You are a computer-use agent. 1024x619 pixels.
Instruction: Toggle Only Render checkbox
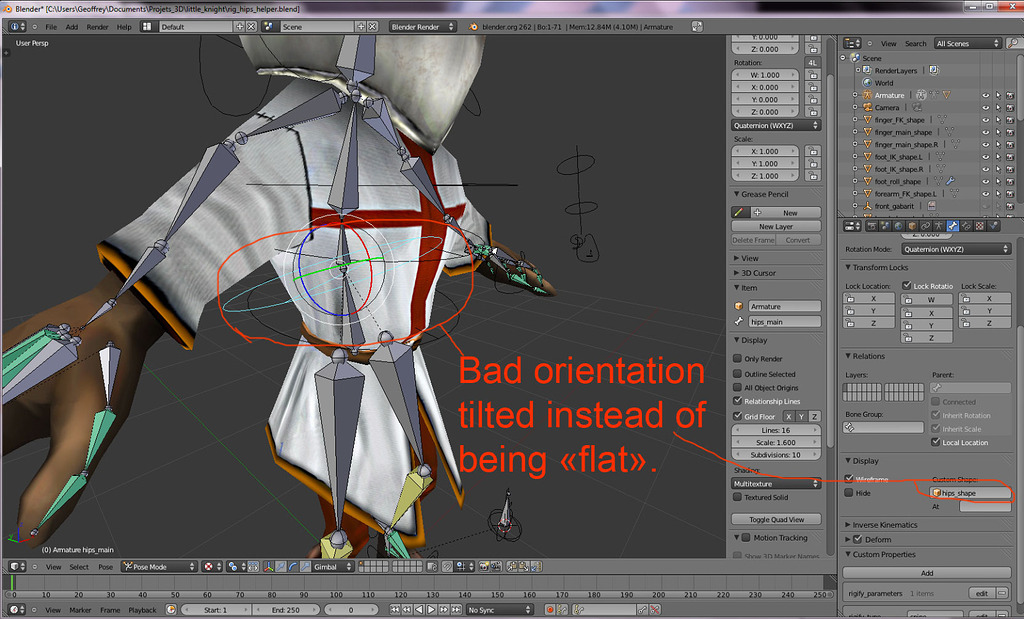click(737, 358)
